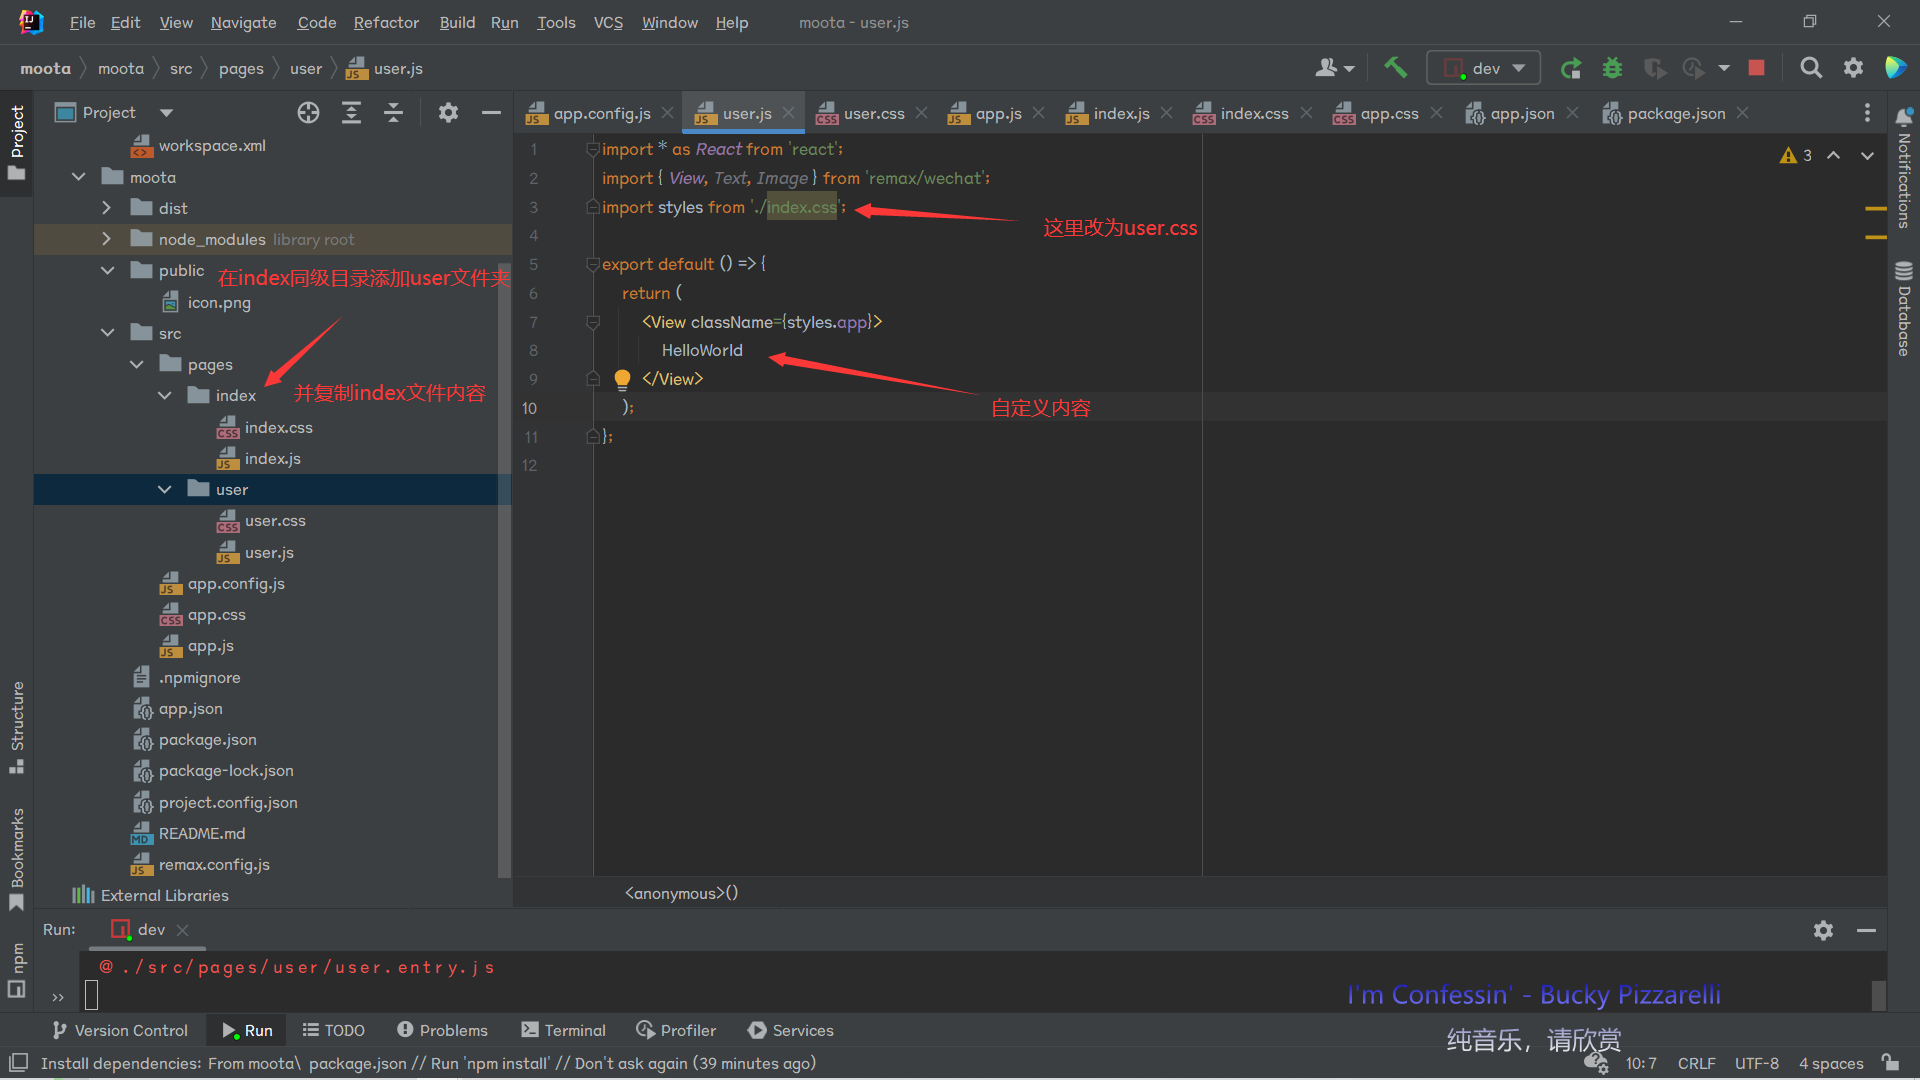
Task: Collapse the user folder in Project tree
Action: pyautogui.click(x=165, y=489)
